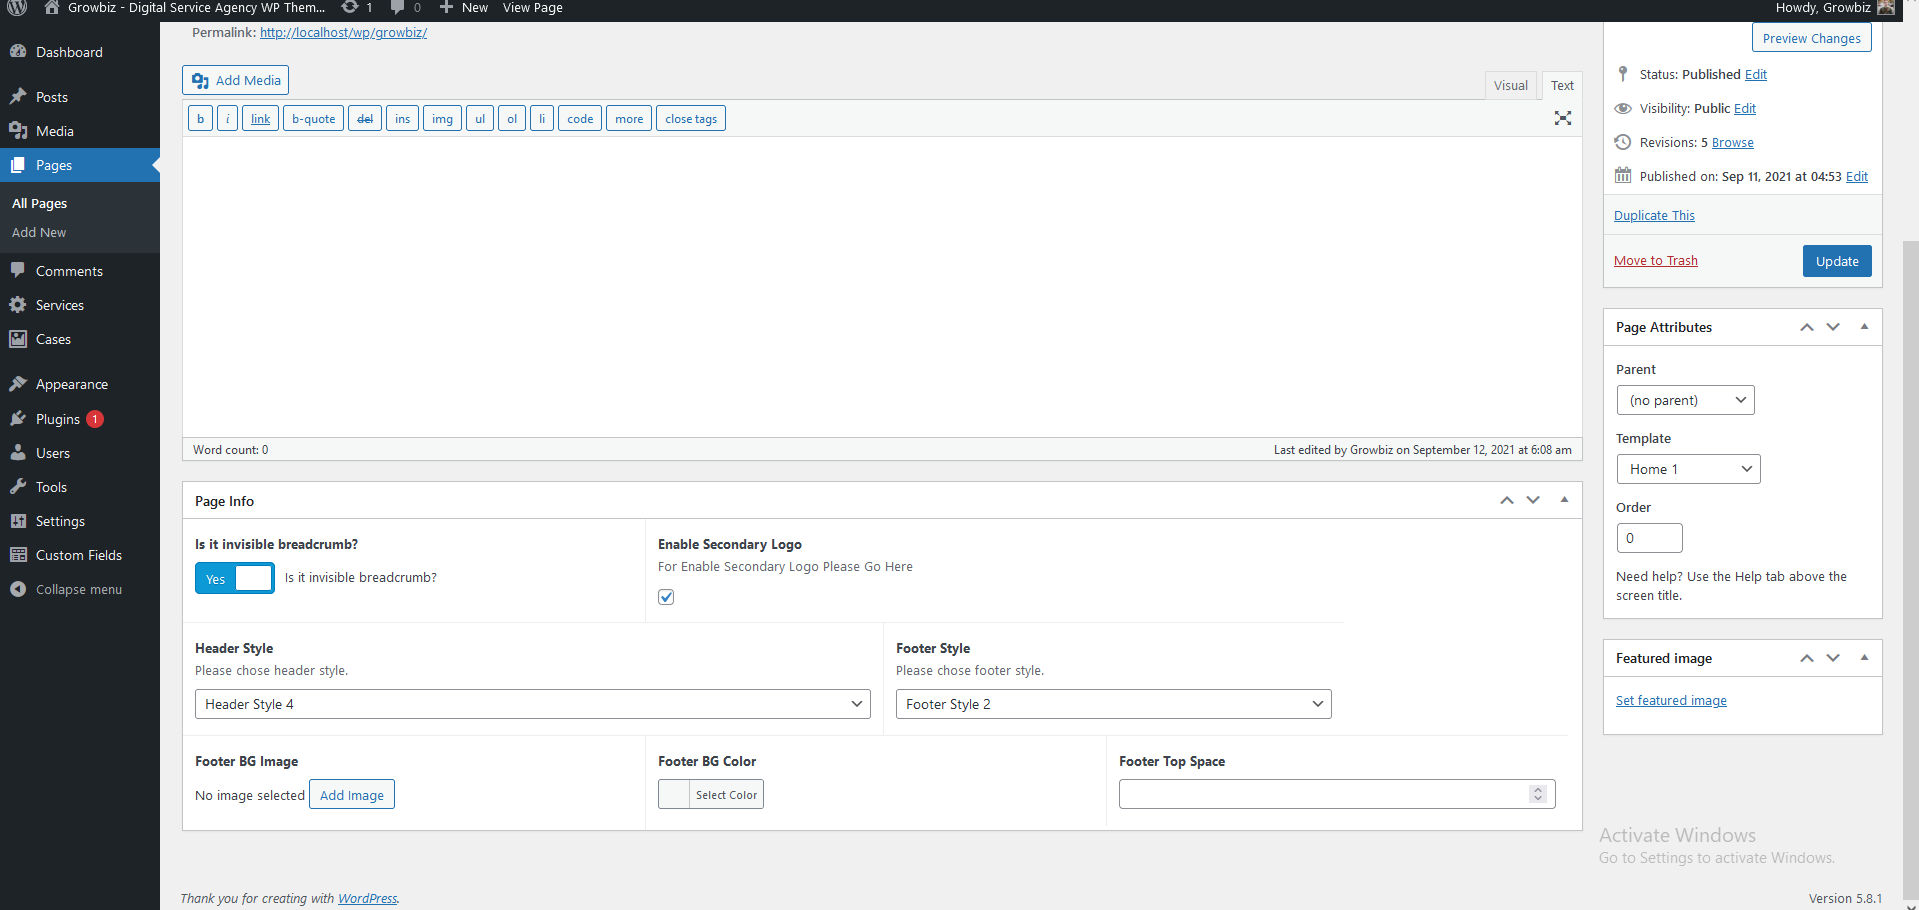1919x910 pixels.
Task: Move Page Attributes panel up
Action: (1807, 327)
